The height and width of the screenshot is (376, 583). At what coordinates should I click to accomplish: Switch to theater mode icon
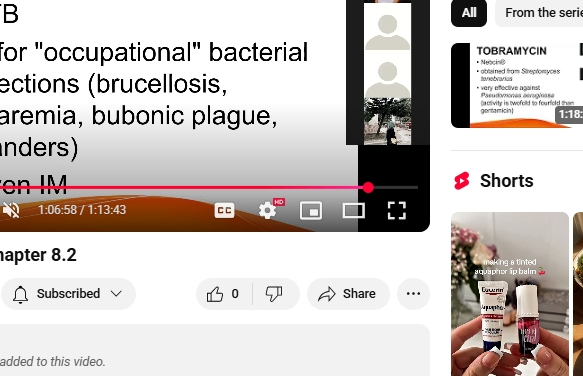354,211
